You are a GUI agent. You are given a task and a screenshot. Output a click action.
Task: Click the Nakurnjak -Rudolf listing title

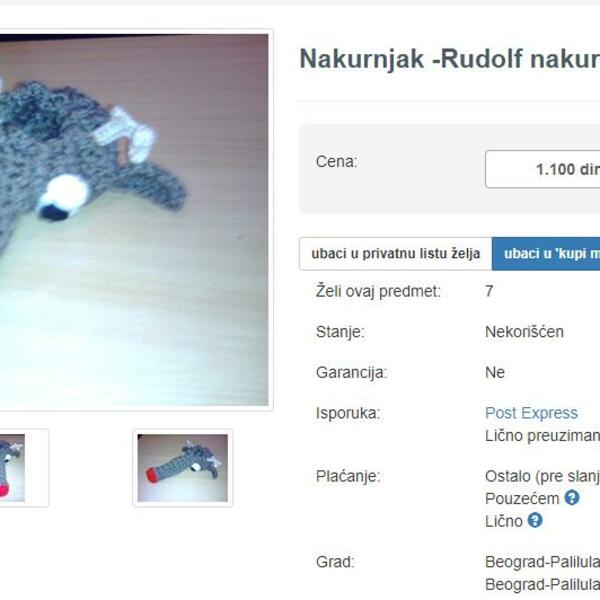pos(450,59)
